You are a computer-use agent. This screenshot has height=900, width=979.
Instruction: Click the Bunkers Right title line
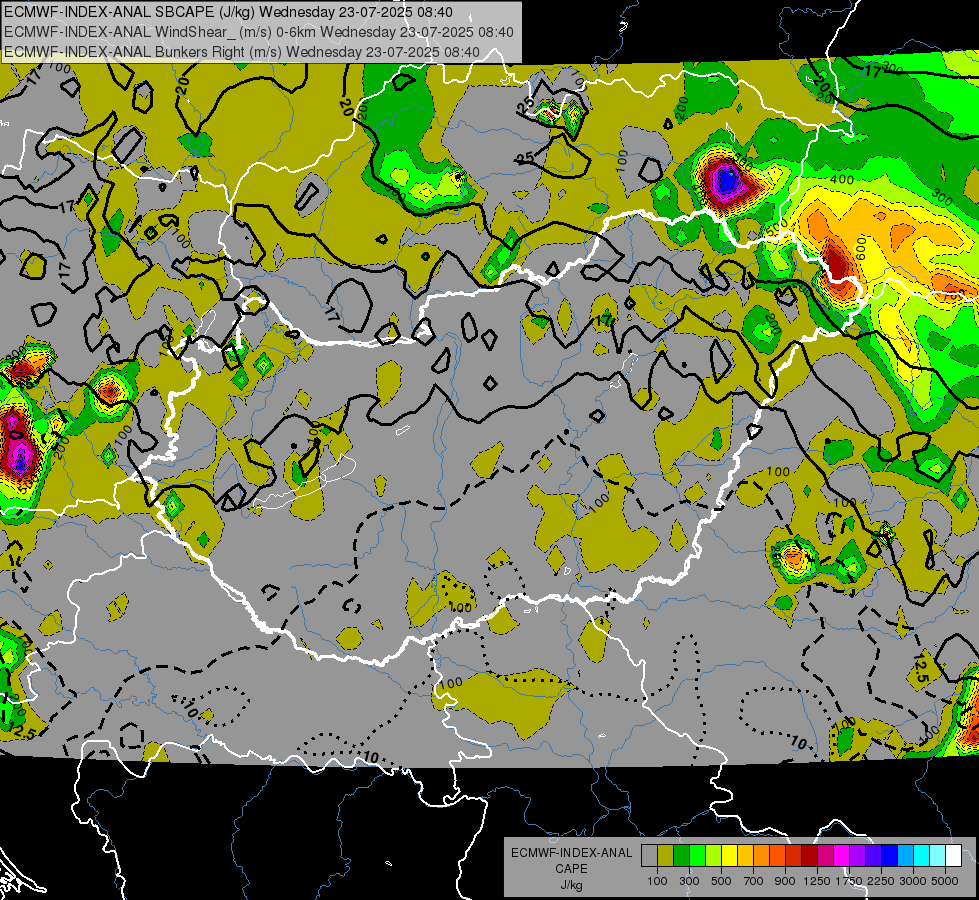[242, 52]
